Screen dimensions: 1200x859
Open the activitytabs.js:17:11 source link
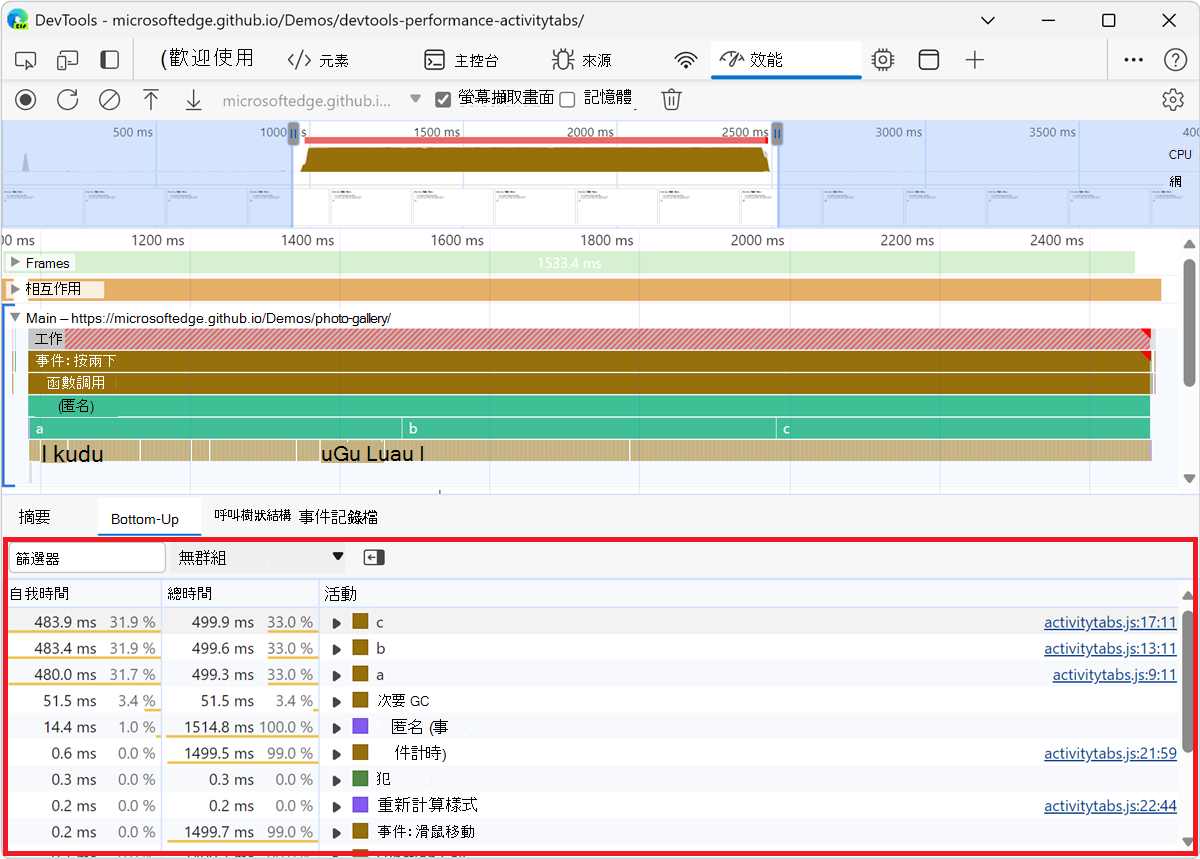pos(1110,622)
